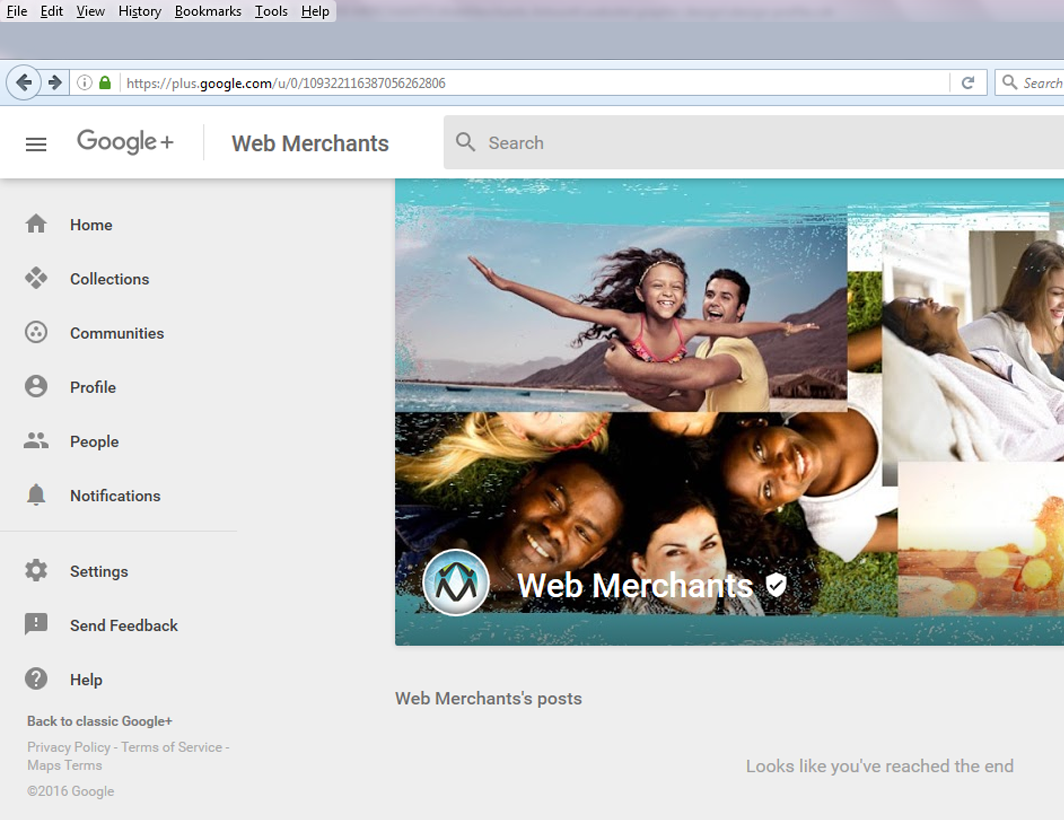1064x820 pixels.
Task: Open the Privacy Policy link
Action: [68, 747]
